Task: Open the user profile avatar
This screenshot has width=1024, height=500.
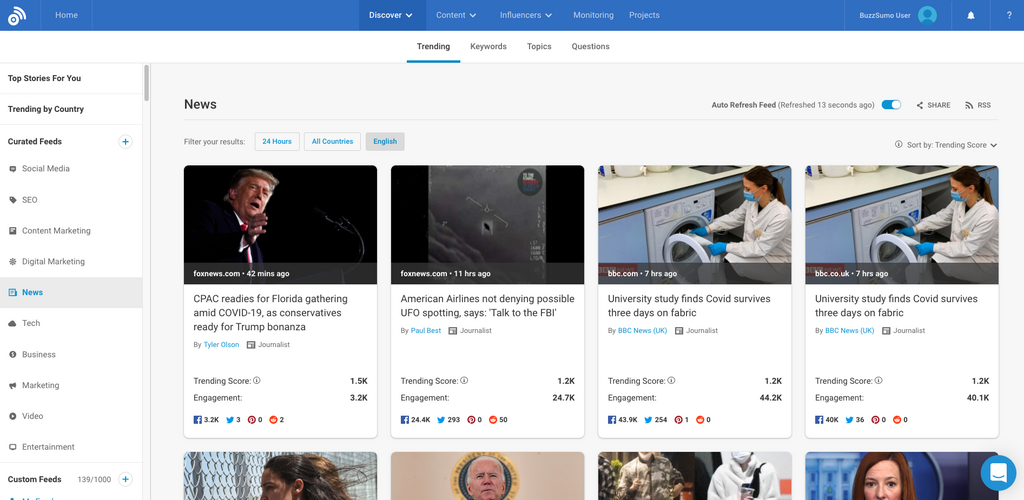Action: click(x=927, y=15)
